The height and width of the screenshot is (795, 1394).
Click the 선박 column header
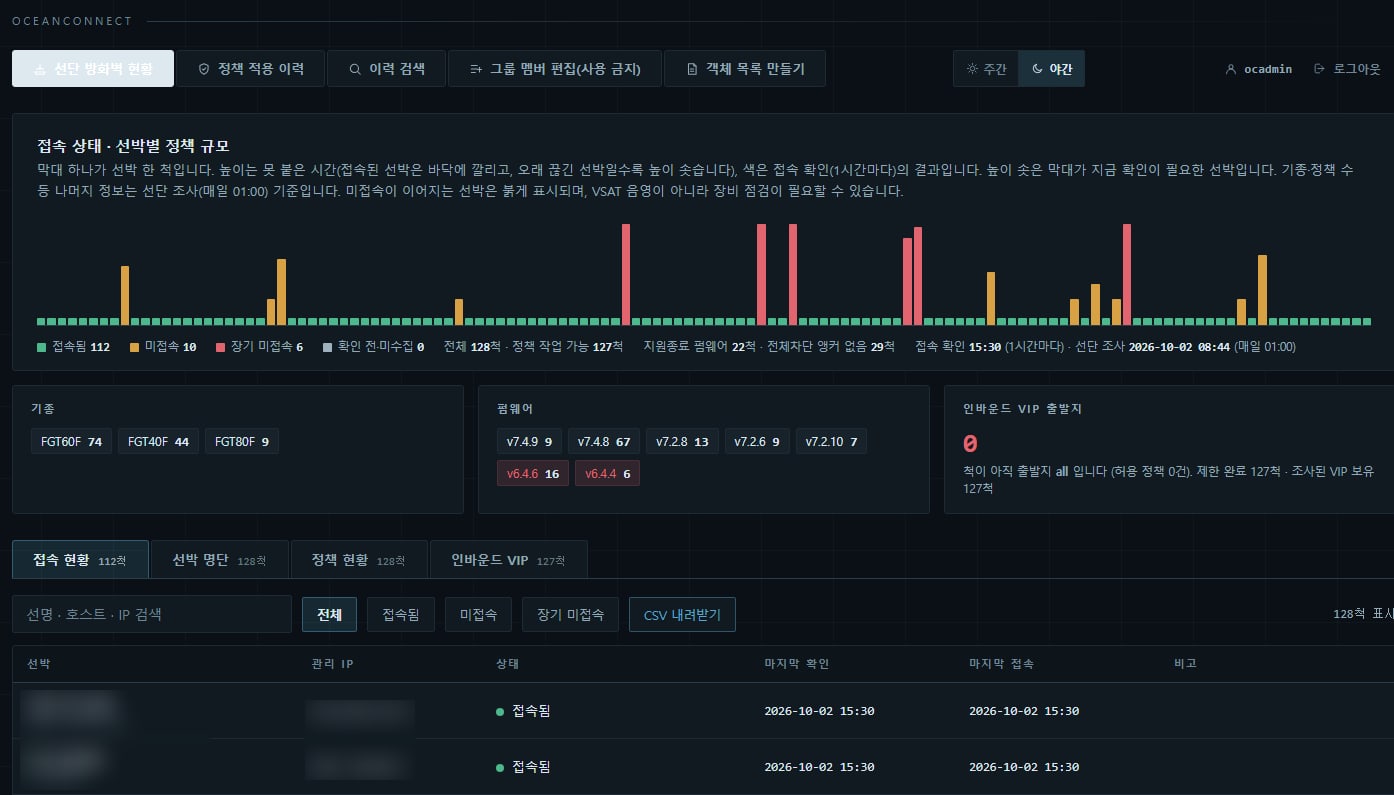point(38,664)
